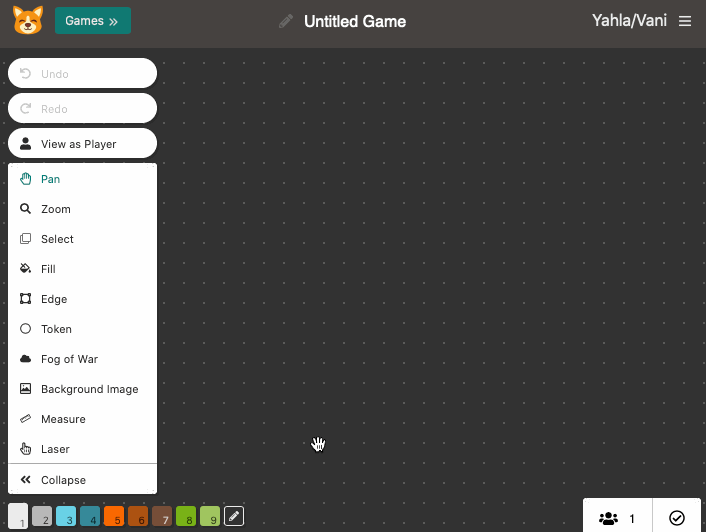This screenshot has height=532, width=706.
Task: Collapse the tool sidebar
Action: (x=82, y=480)
